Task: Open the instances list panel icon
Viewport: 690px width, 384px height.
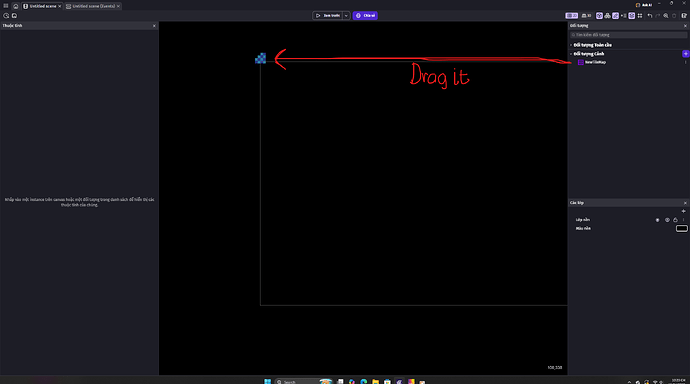Action: [x=623, y=16]
